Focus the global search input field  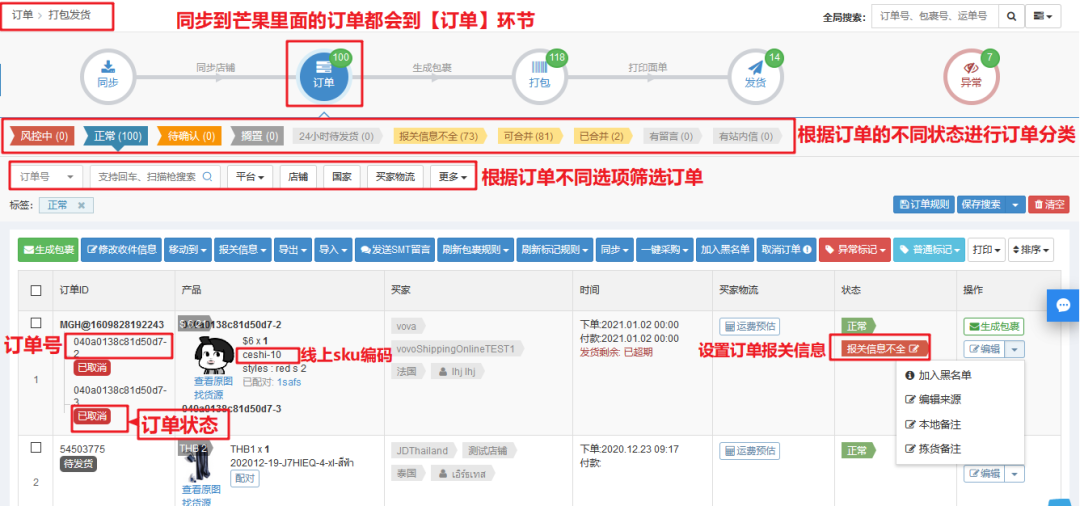pos(935,17)
